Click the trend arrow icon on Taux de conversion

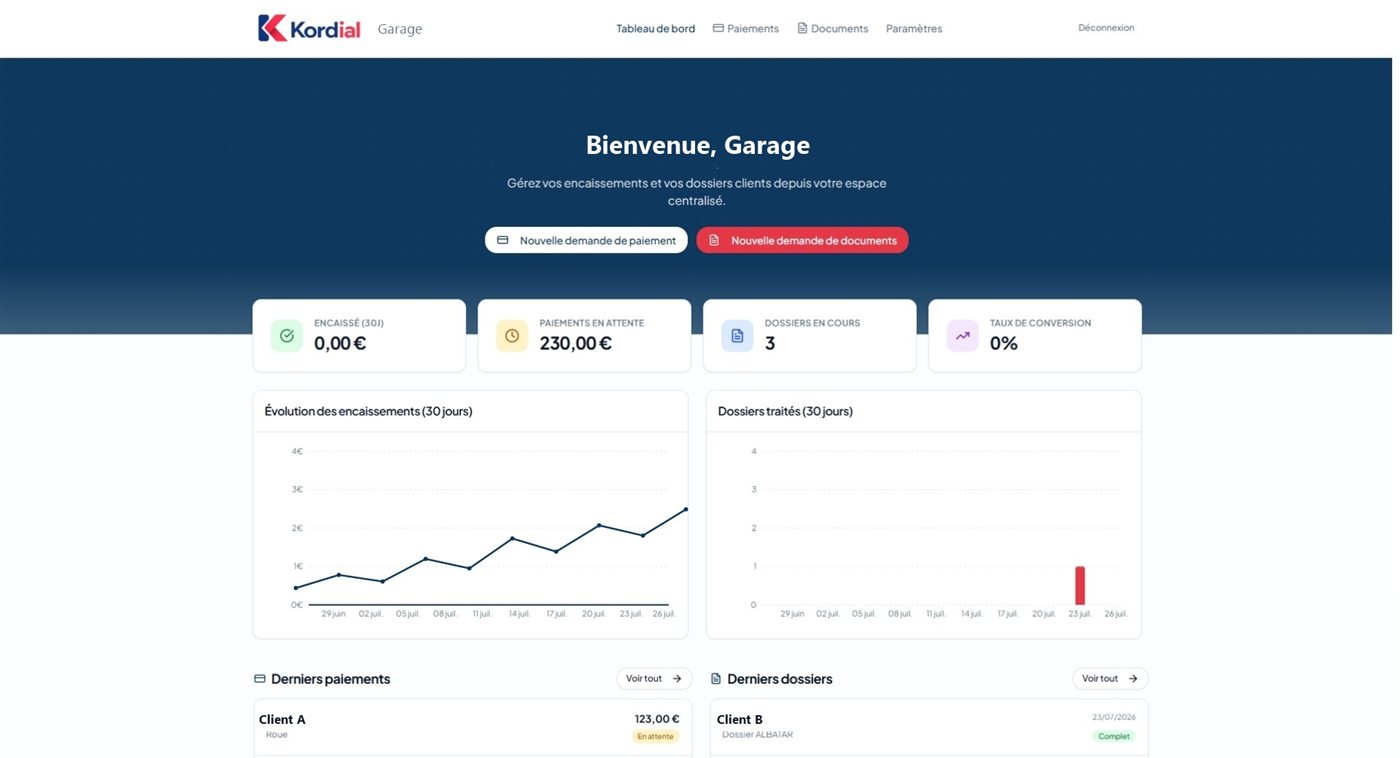point(962,336)
